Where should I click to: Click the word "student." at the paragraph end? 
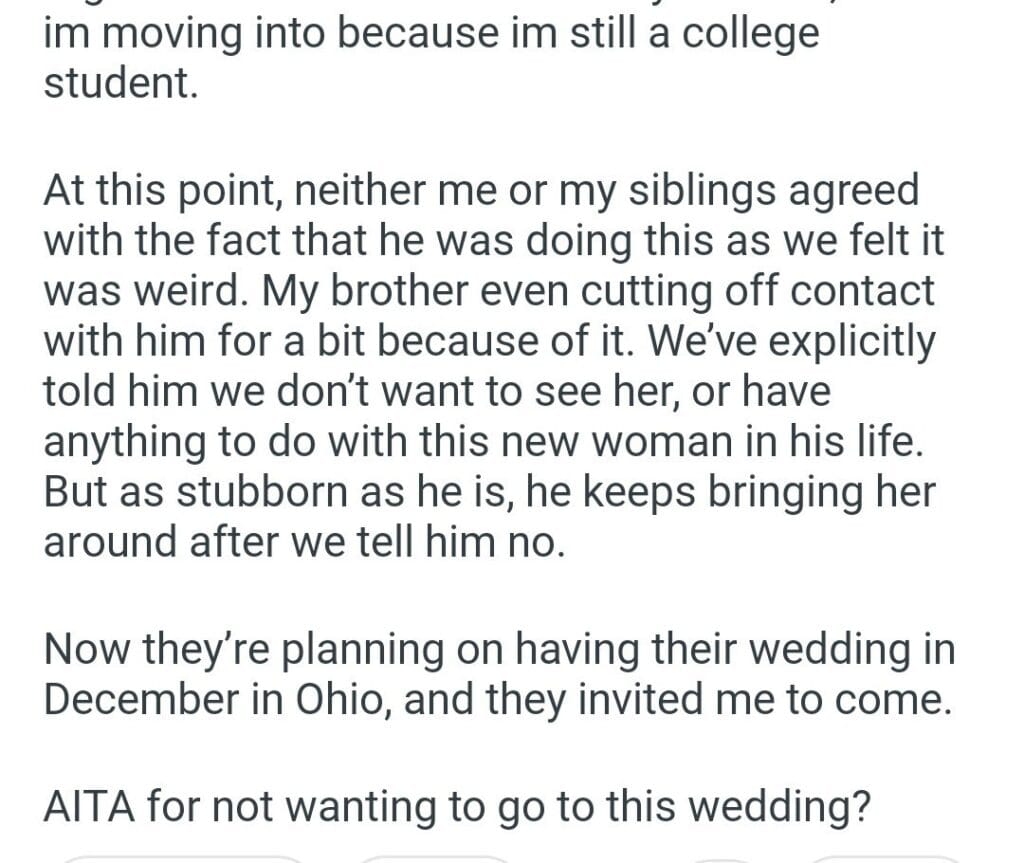coord(121,83)
